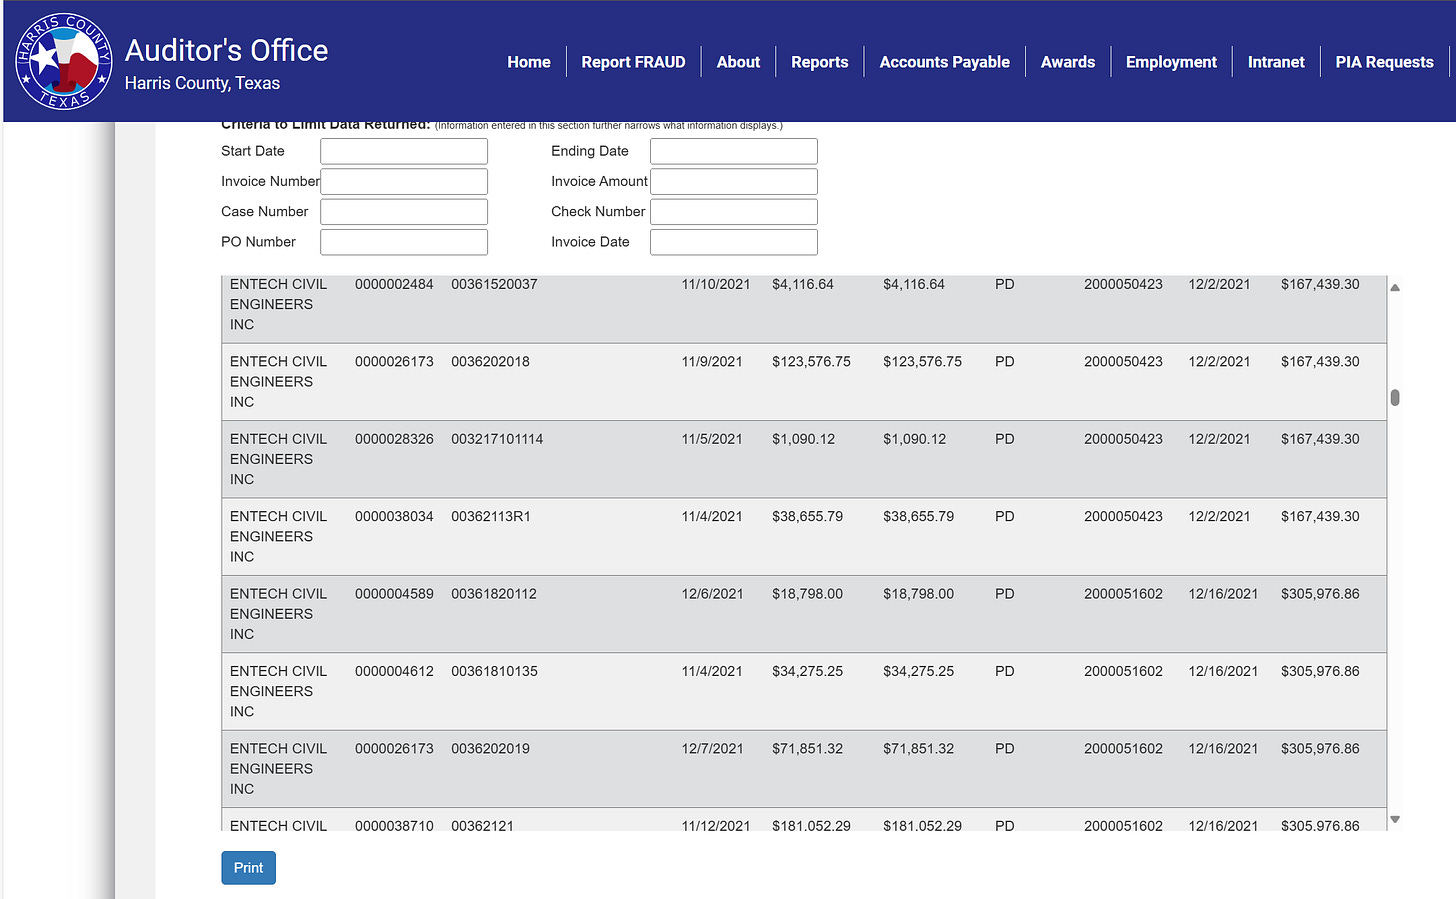Click check date in 0036202019 row
The image size is (1456, 899).
[x=1223, y=748]
